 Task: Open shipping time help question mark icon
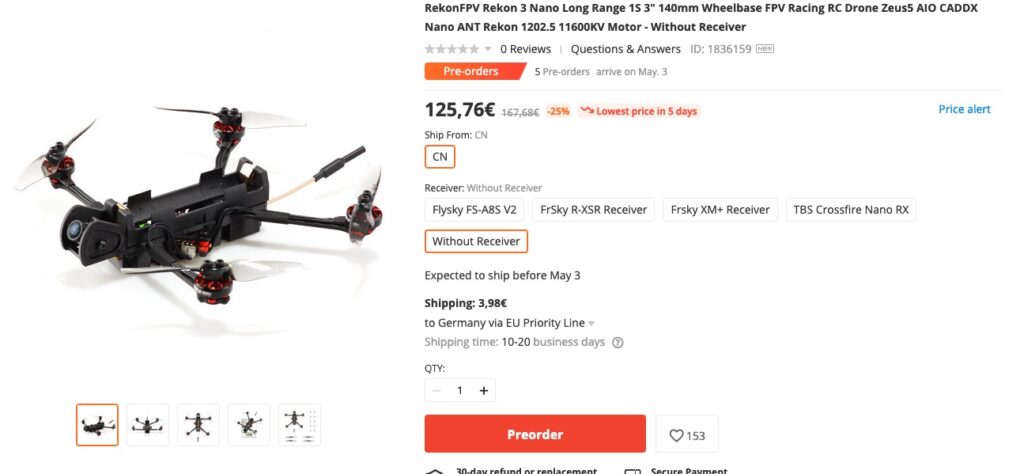(617, 343)
